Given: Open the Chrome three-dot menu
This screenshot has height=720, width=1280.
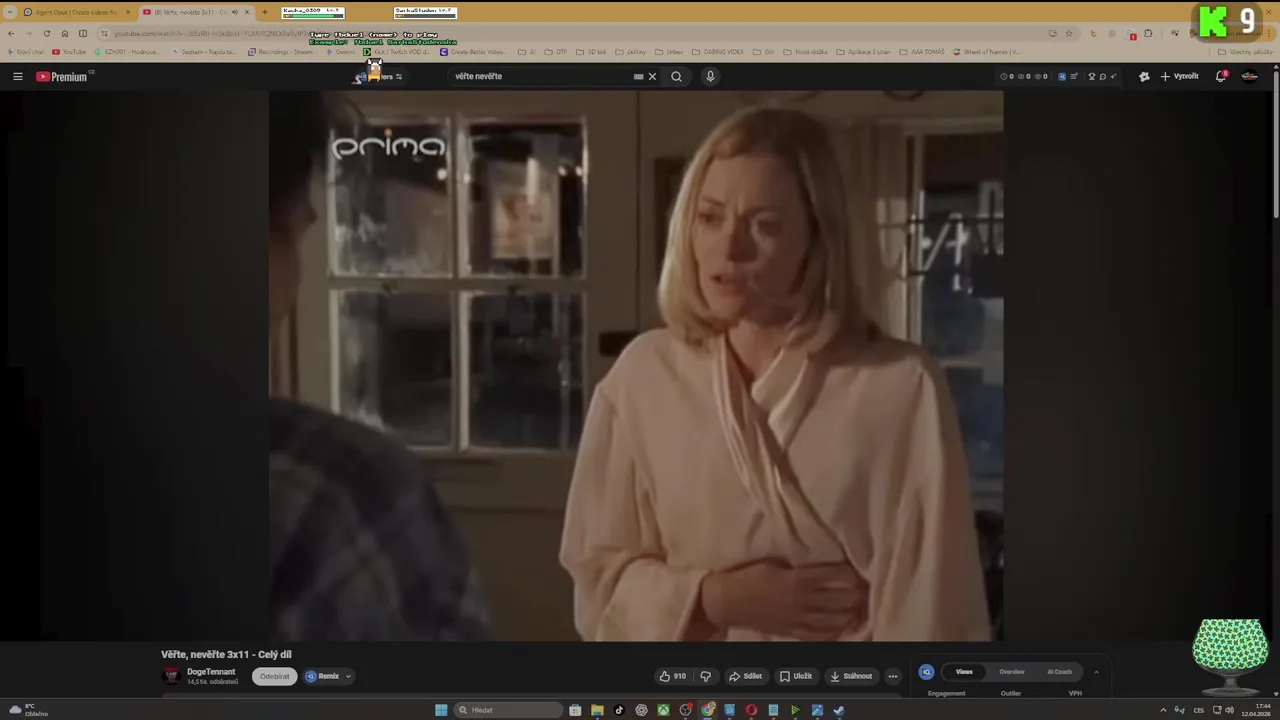Looking at the screenshot, I should (1271, 33).
